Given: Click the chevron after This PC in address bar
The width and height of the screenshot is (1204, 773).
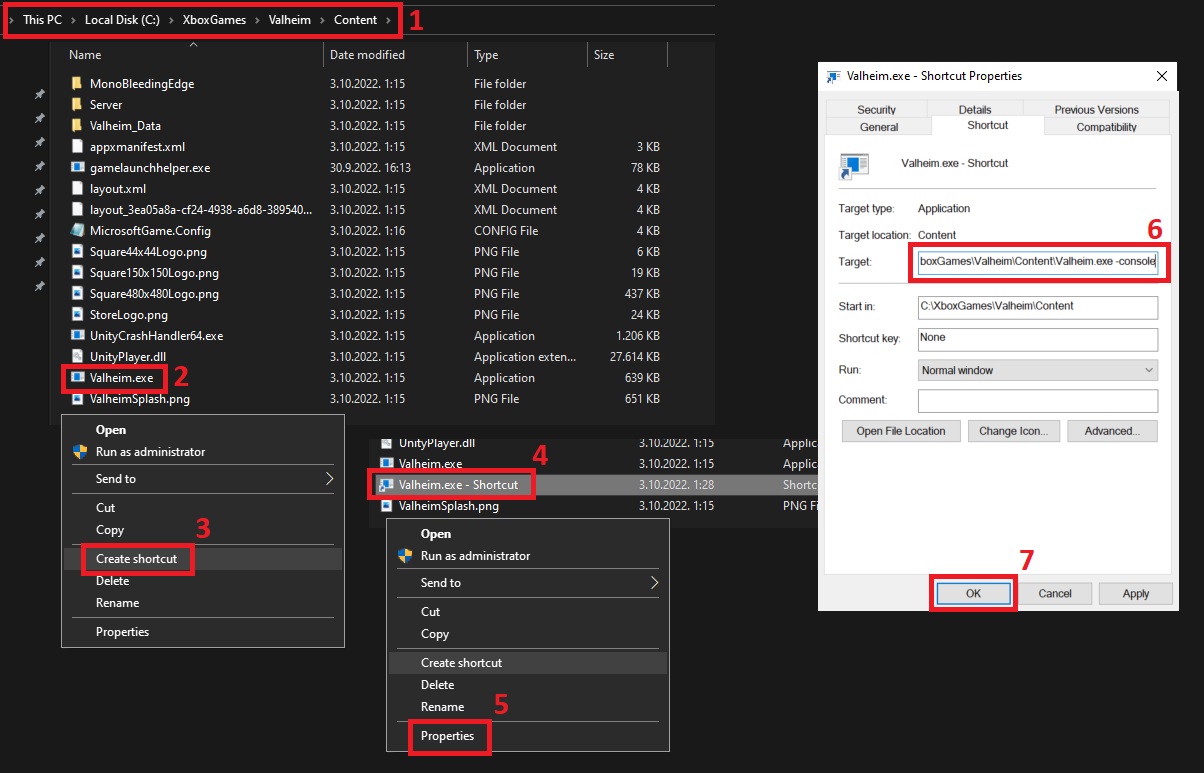Looking at the screenshot, I should click(73, 20).
